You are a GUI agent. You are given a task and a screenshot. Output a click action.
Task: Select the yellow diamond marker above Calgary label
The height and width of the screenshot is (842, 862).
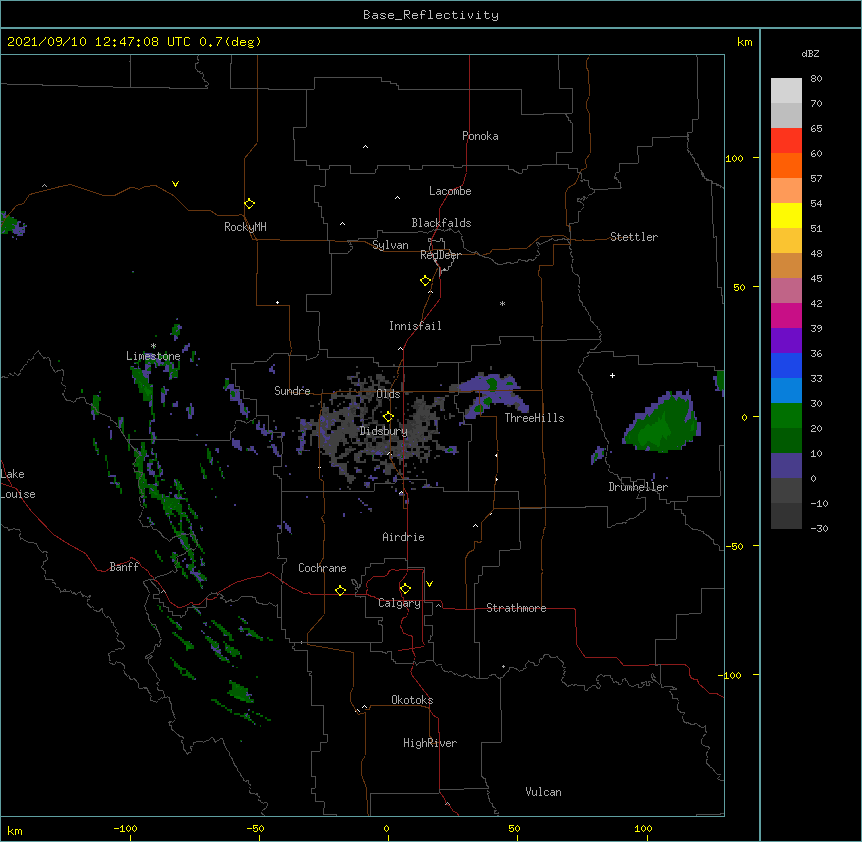[405, 589]
